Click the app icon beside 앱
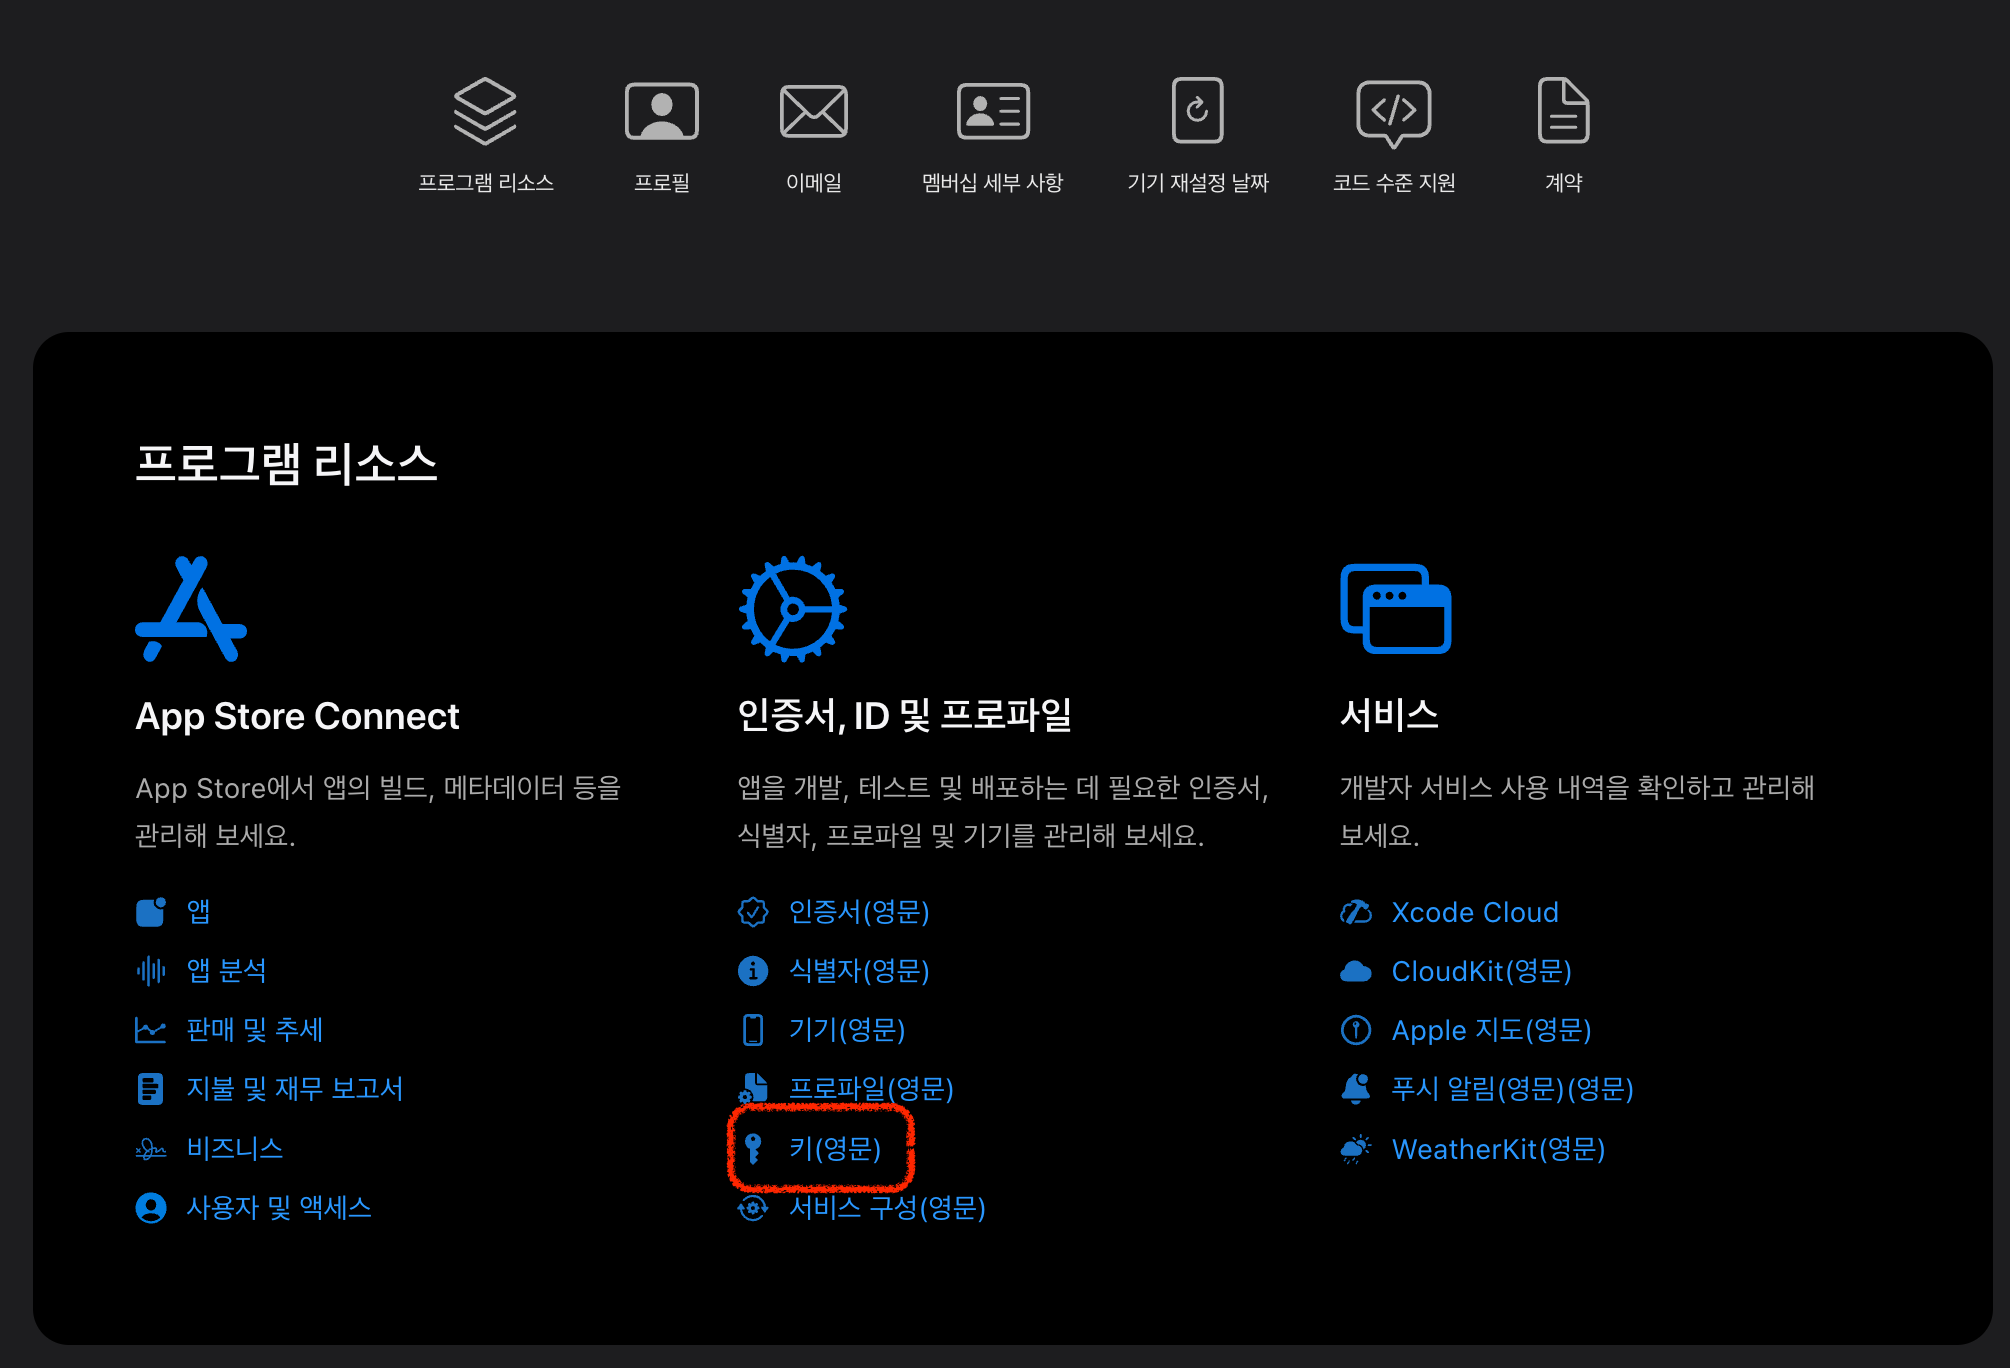 click(150, 912)
